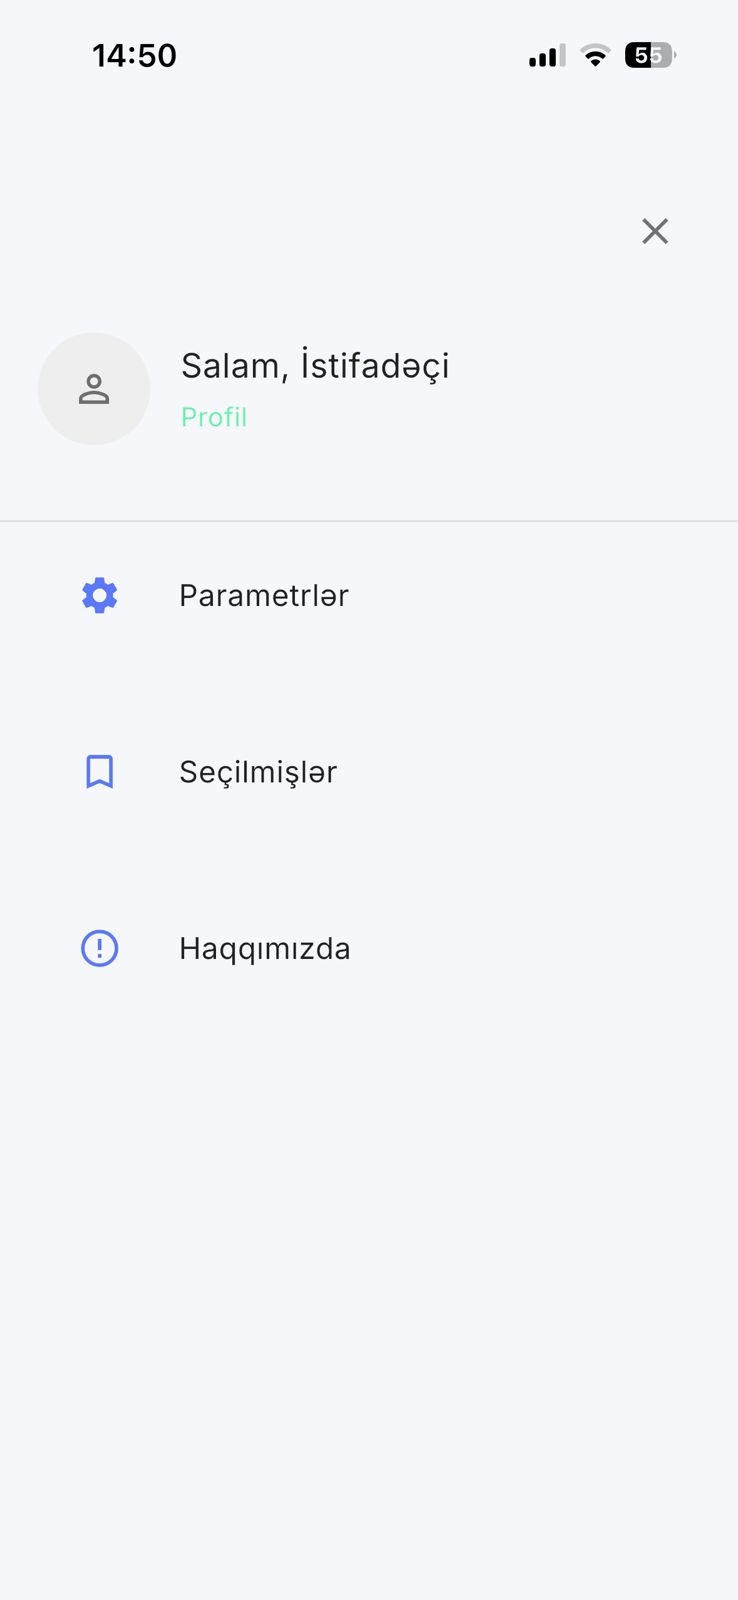Screen dimensions: 738x1600
Task: Tap the battery percentage number 55
Action: pos(649,56)
